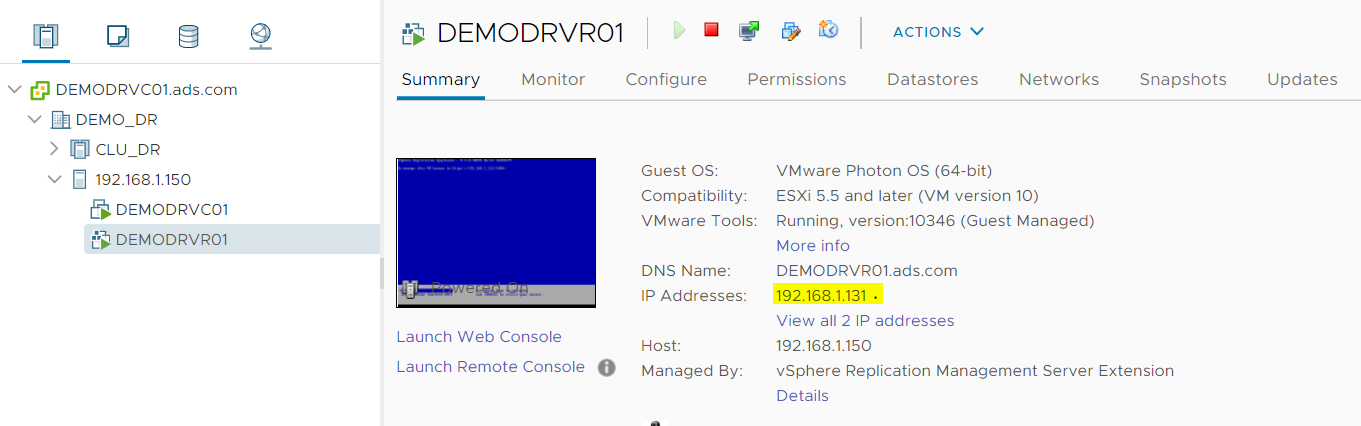Select DEMO_DR datacenter in the tree

[116, 120]
